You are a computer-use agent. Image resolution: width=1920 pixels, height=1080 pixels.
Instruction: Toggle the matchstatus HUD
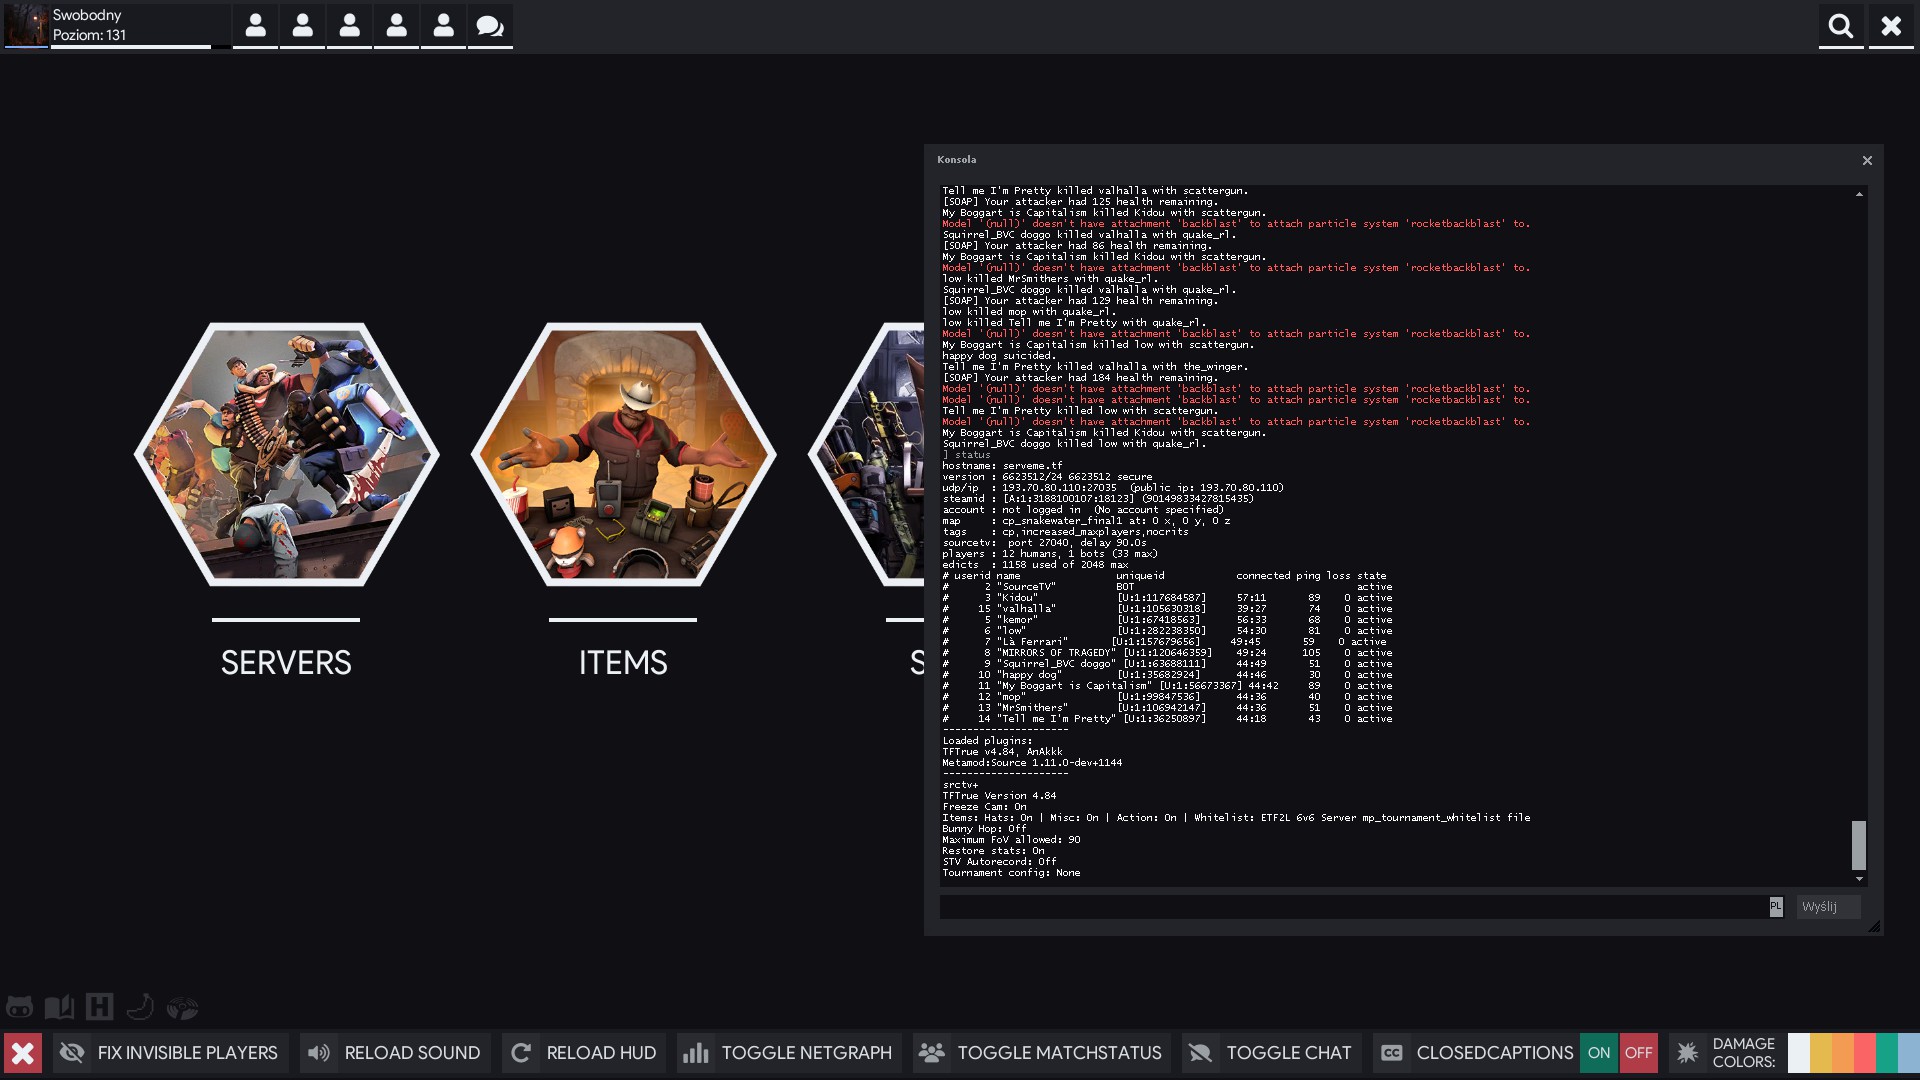pos(1042,1053)
